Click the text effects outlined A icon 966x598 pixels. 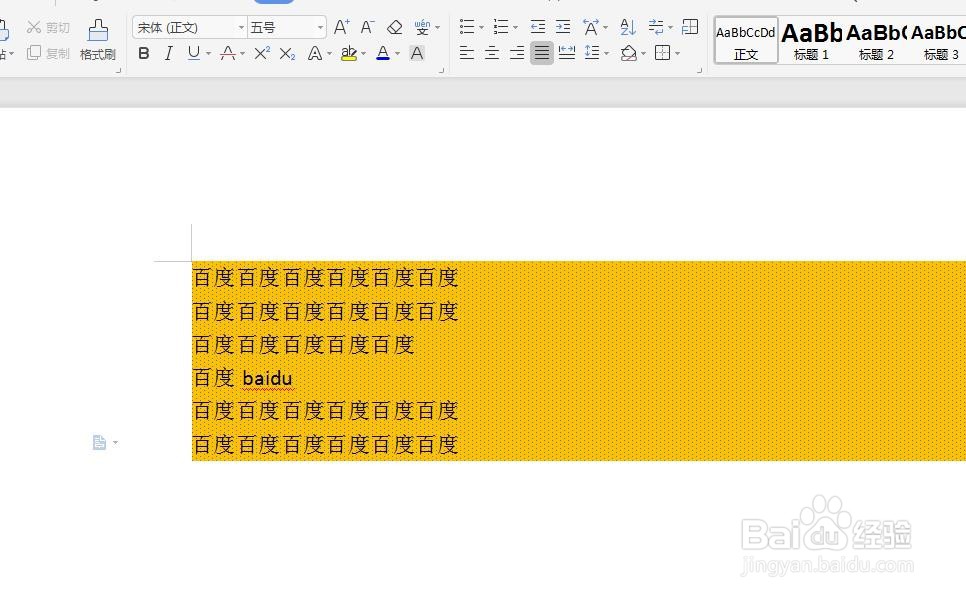click(315, 54)
